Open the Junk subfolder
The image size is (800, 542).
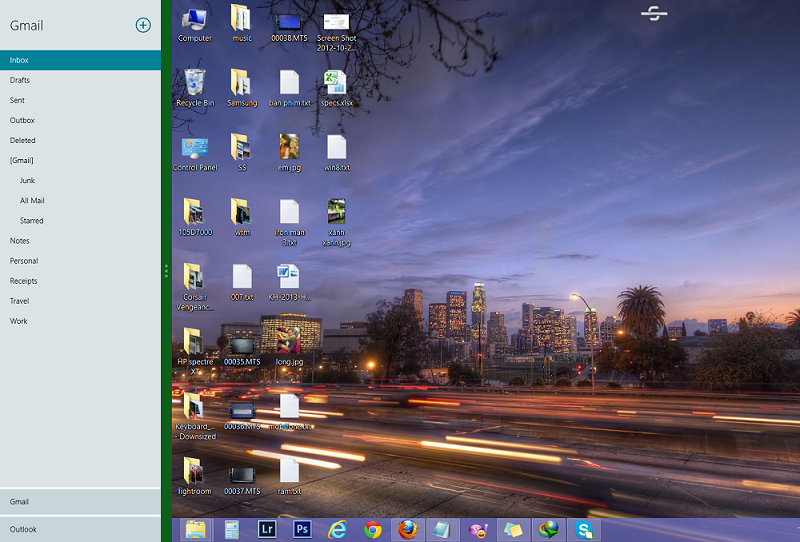[x=80, y=180]
